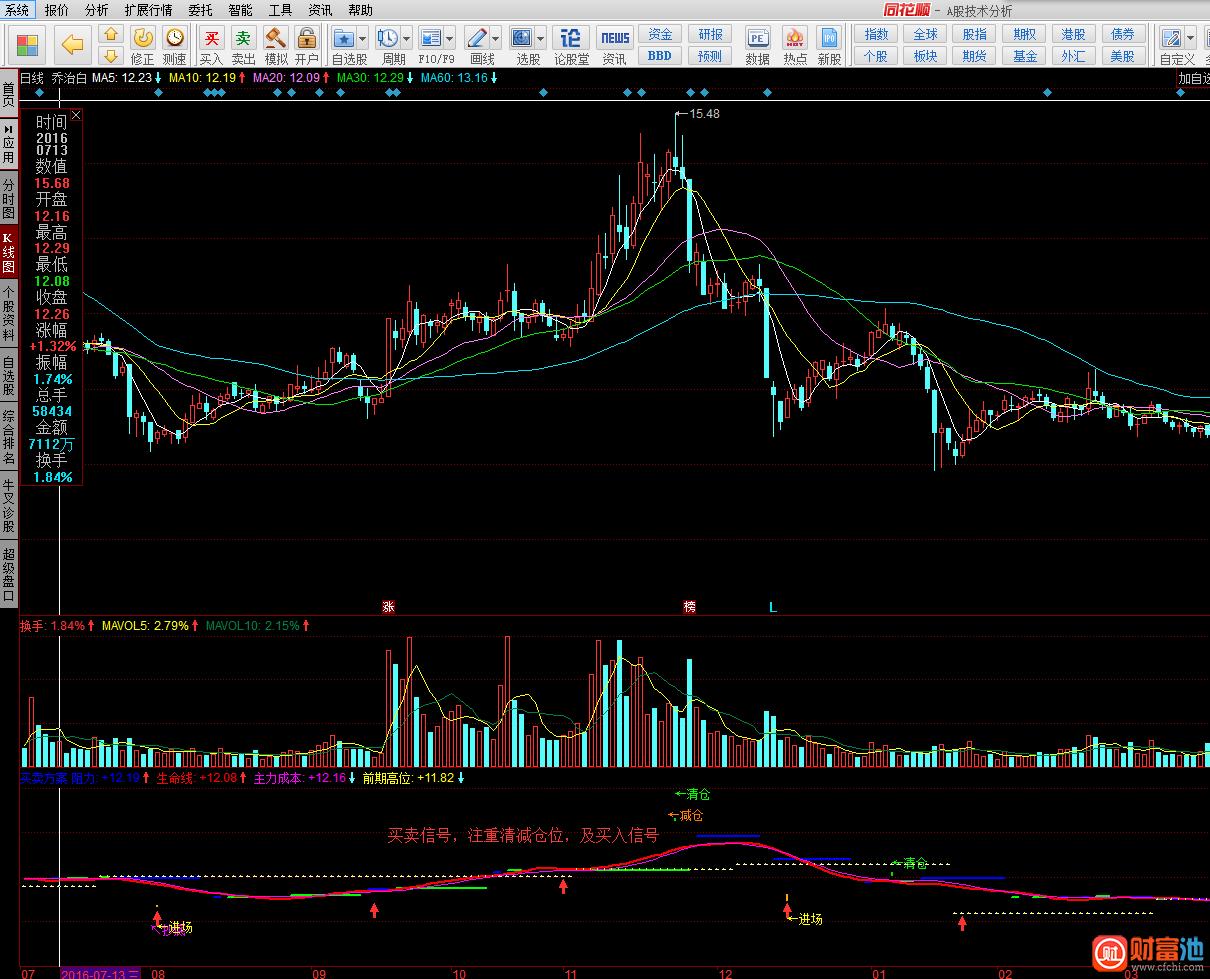The height and width of the screenshot is (979, 1210).
Task: Switch to the 个股资料 stock info side tab
Action: (9, 314)
